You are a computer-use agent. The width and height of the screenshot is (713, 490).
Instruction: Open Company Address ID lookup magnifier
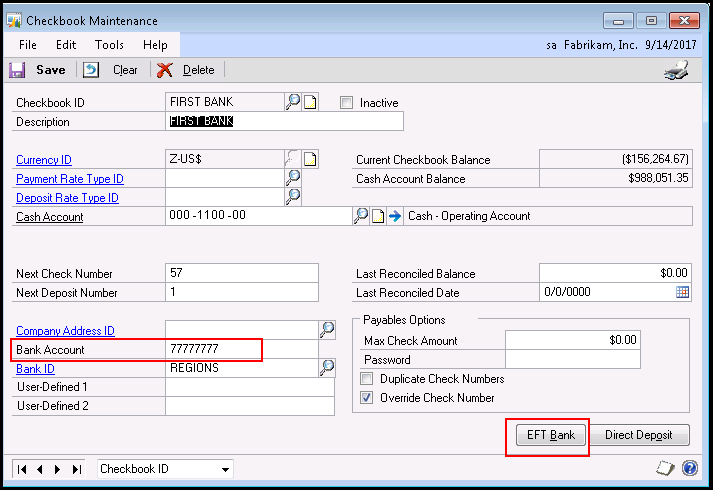point(327,330)
